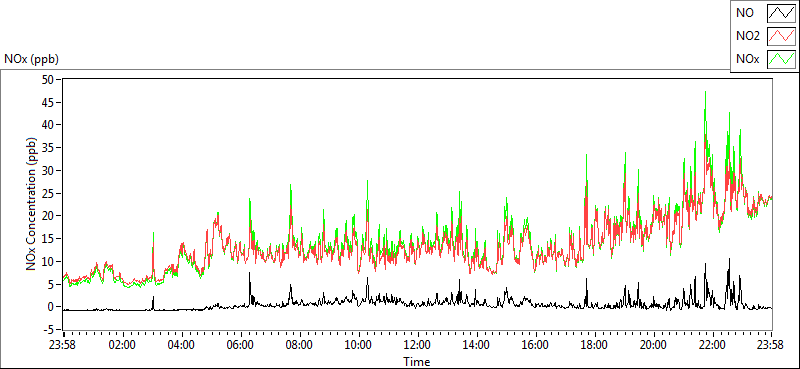Click the NOx green line legend icon
The image size is (800, 369).
click(781, 59)
